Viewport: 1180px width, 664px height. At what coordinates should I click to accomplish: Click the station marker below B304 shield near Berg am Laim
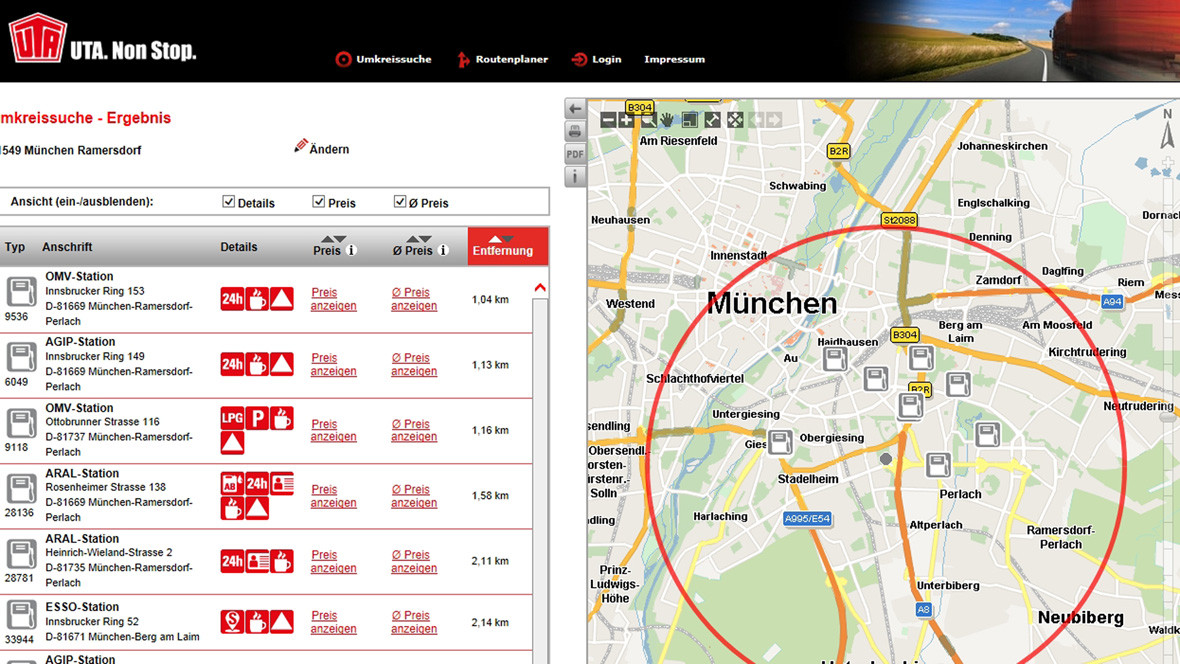(921, 358)
